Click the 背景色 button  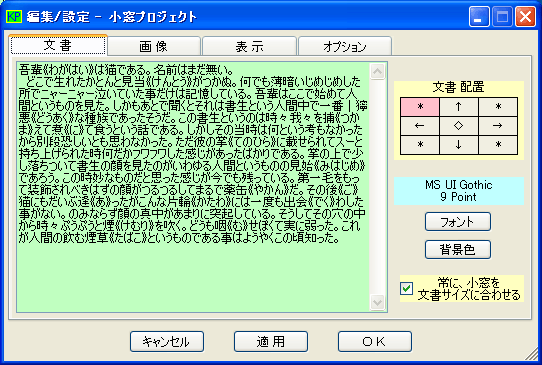(x=458, y=250)
